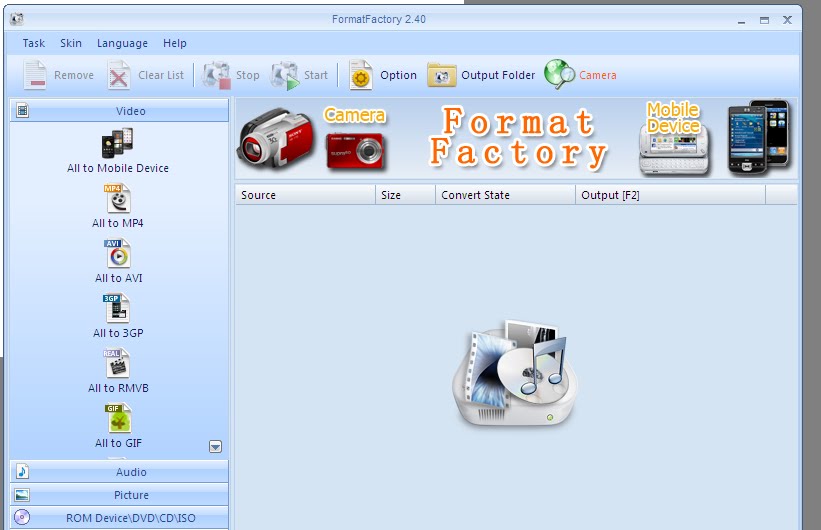
Task: Click the FormatFactory title bar app icon
Action: (x=17, y=19)
